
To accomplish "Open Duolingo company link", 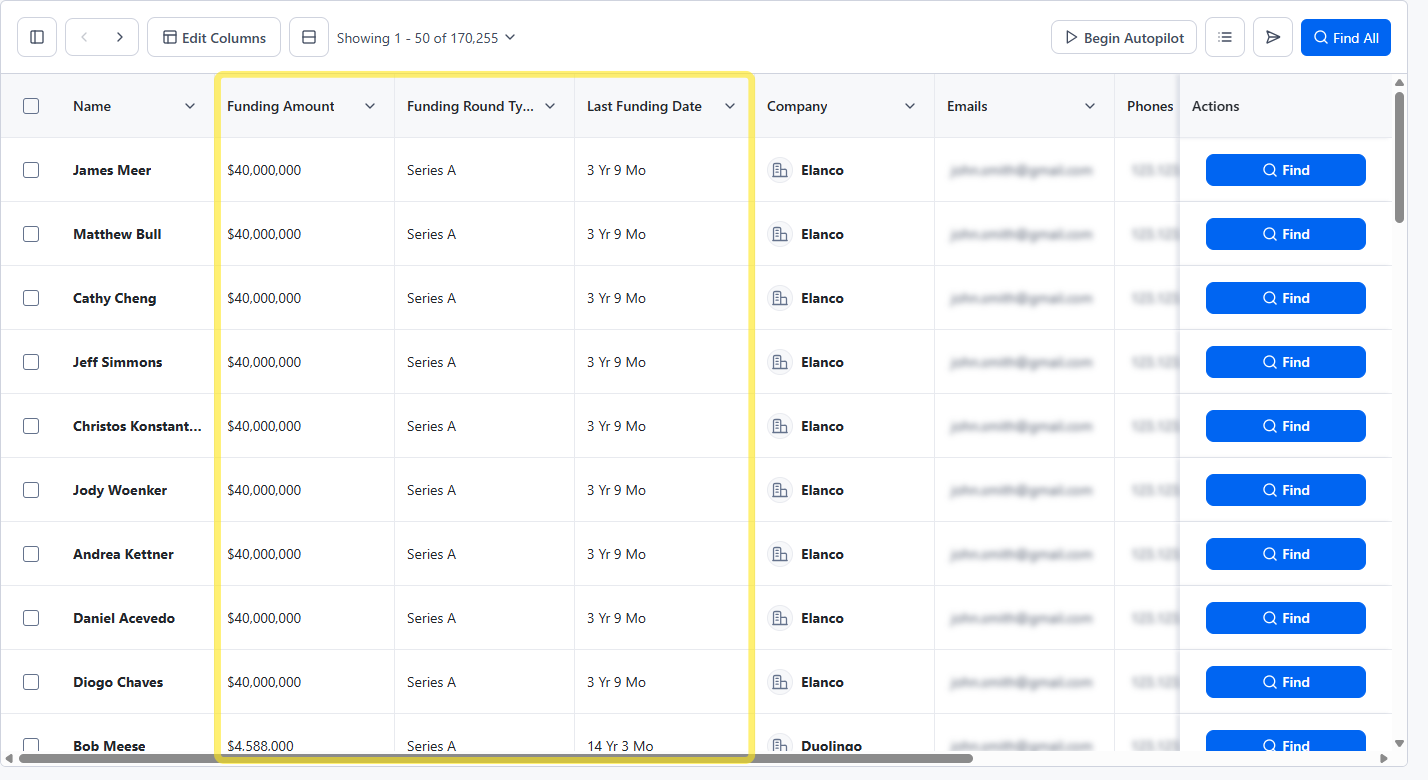I will click(x=831, y=745).
